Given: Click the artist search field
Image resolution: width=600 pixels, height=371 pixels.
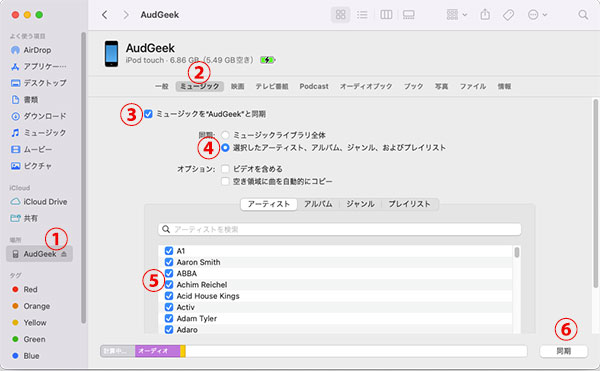Looking at the screenshot, I should 339,229.
